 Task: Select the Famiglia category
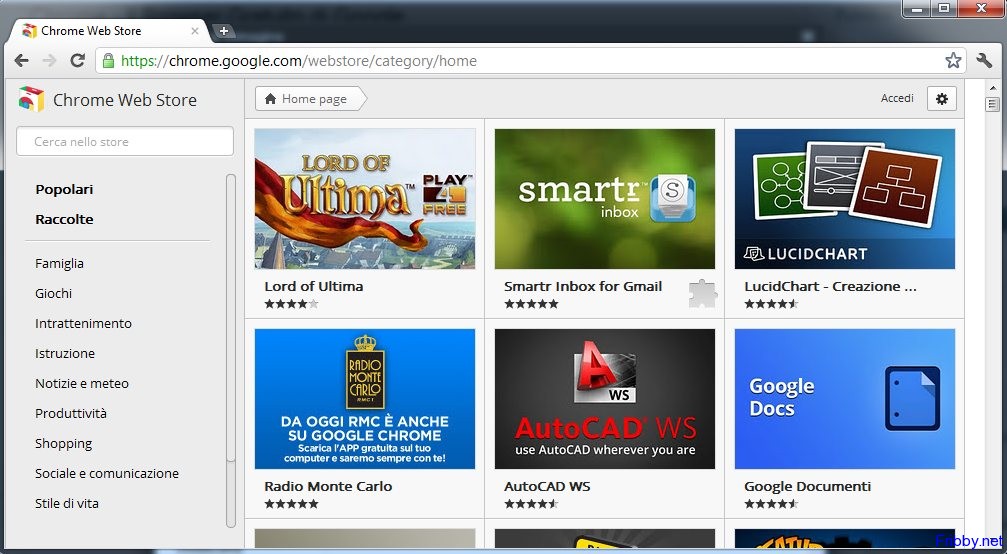pyautogui.click(x=59, y=263)
